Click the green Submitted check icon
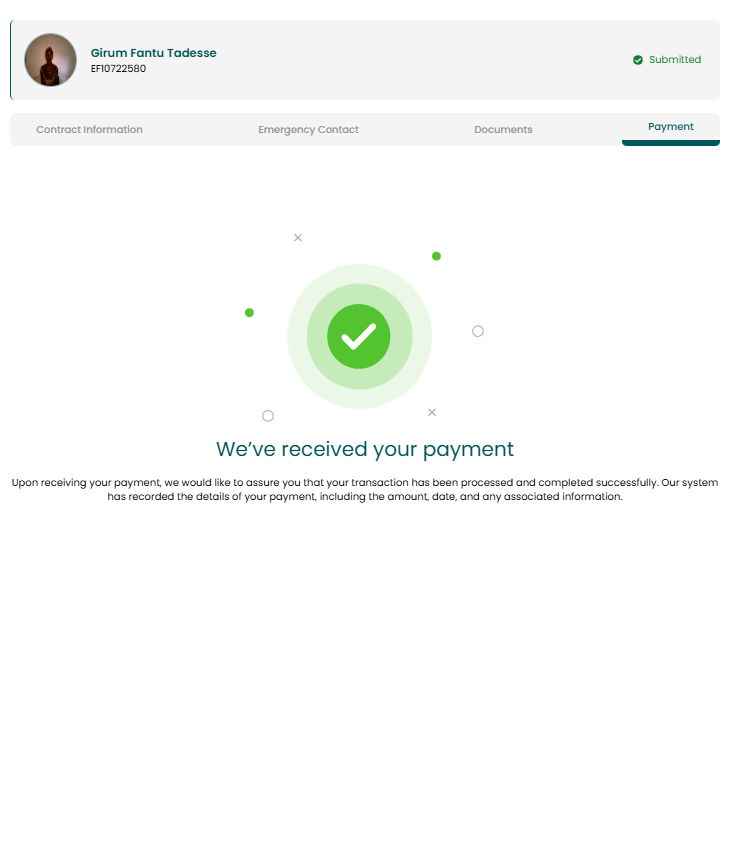Screen dimensions: 734x865 pyautogui.click(x=638, y=60)
